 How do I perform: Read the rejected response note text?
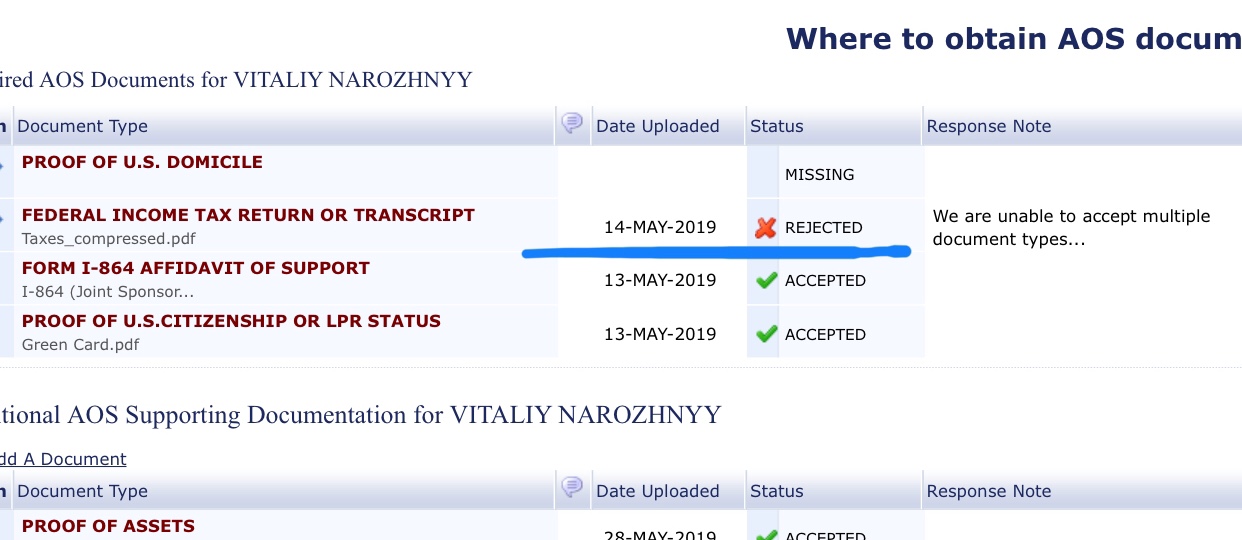click(x=1071, y=228)
